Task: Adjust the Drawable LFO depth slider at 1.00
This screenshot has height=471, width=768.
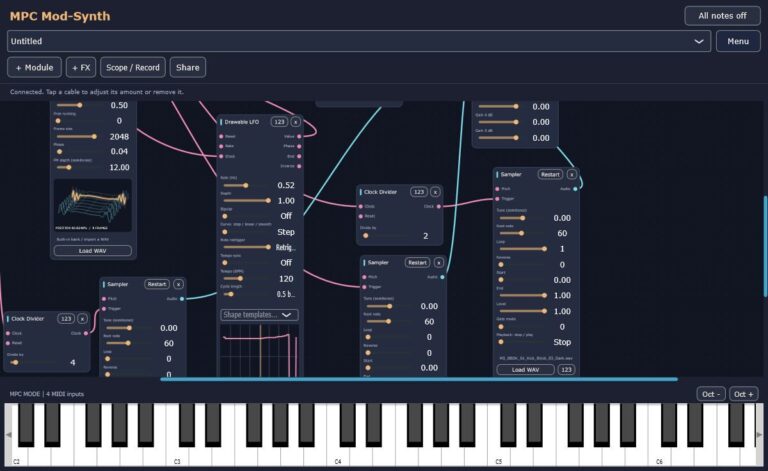Action: point(247,201)
